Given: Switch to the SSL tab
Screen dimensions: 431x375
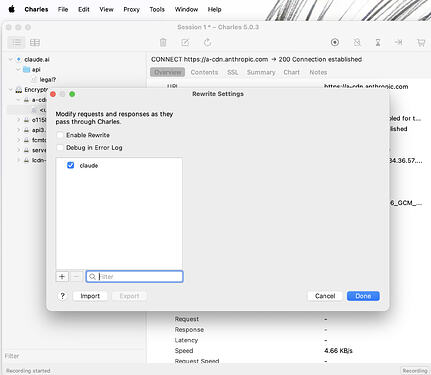Looking at the screenshot, I should click(x=233, y=72).
